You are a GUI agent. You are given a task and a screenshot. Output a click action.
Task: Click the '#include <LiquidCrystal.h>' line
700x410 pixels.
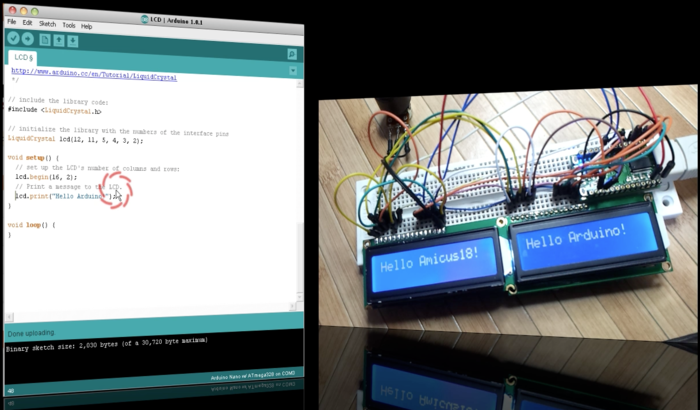click(54, 110)
